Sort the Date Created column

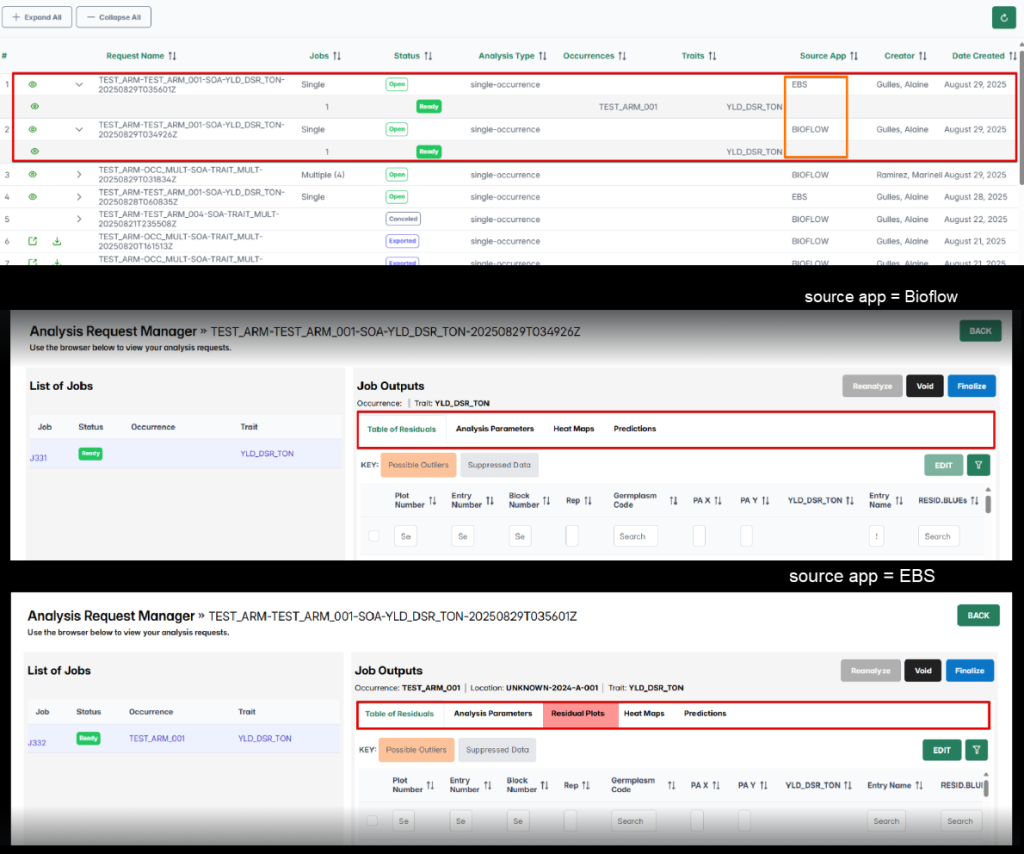(x=1012, y=56)
